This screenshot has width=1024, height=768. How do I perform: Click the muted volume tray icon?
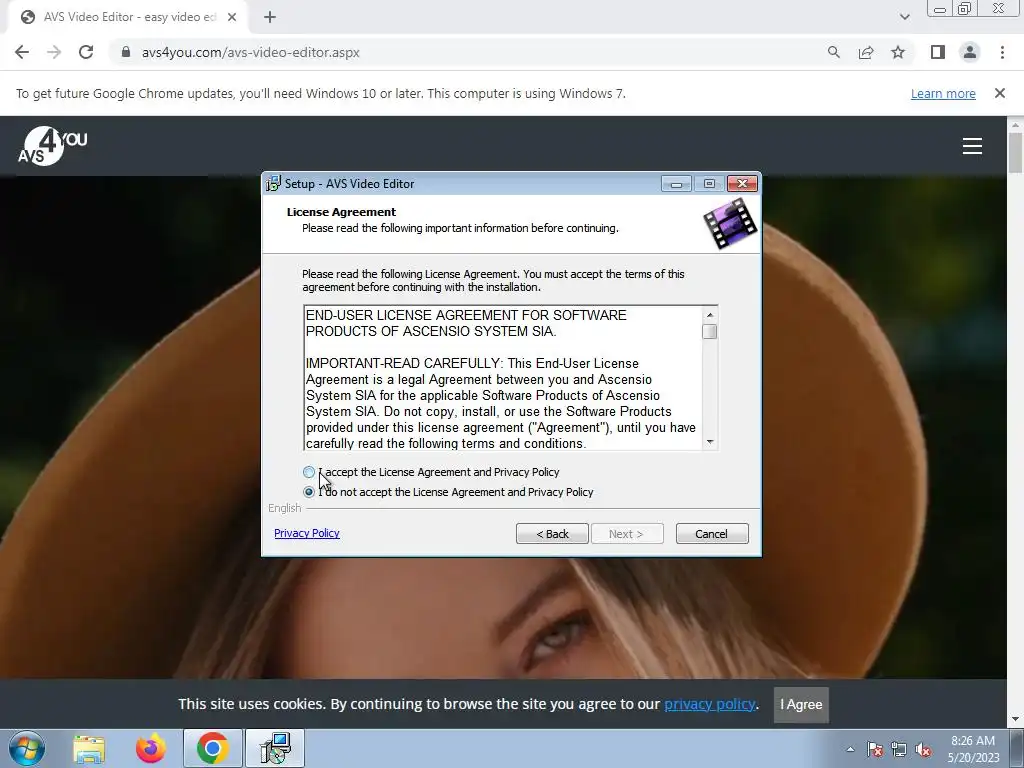[923, 749]
